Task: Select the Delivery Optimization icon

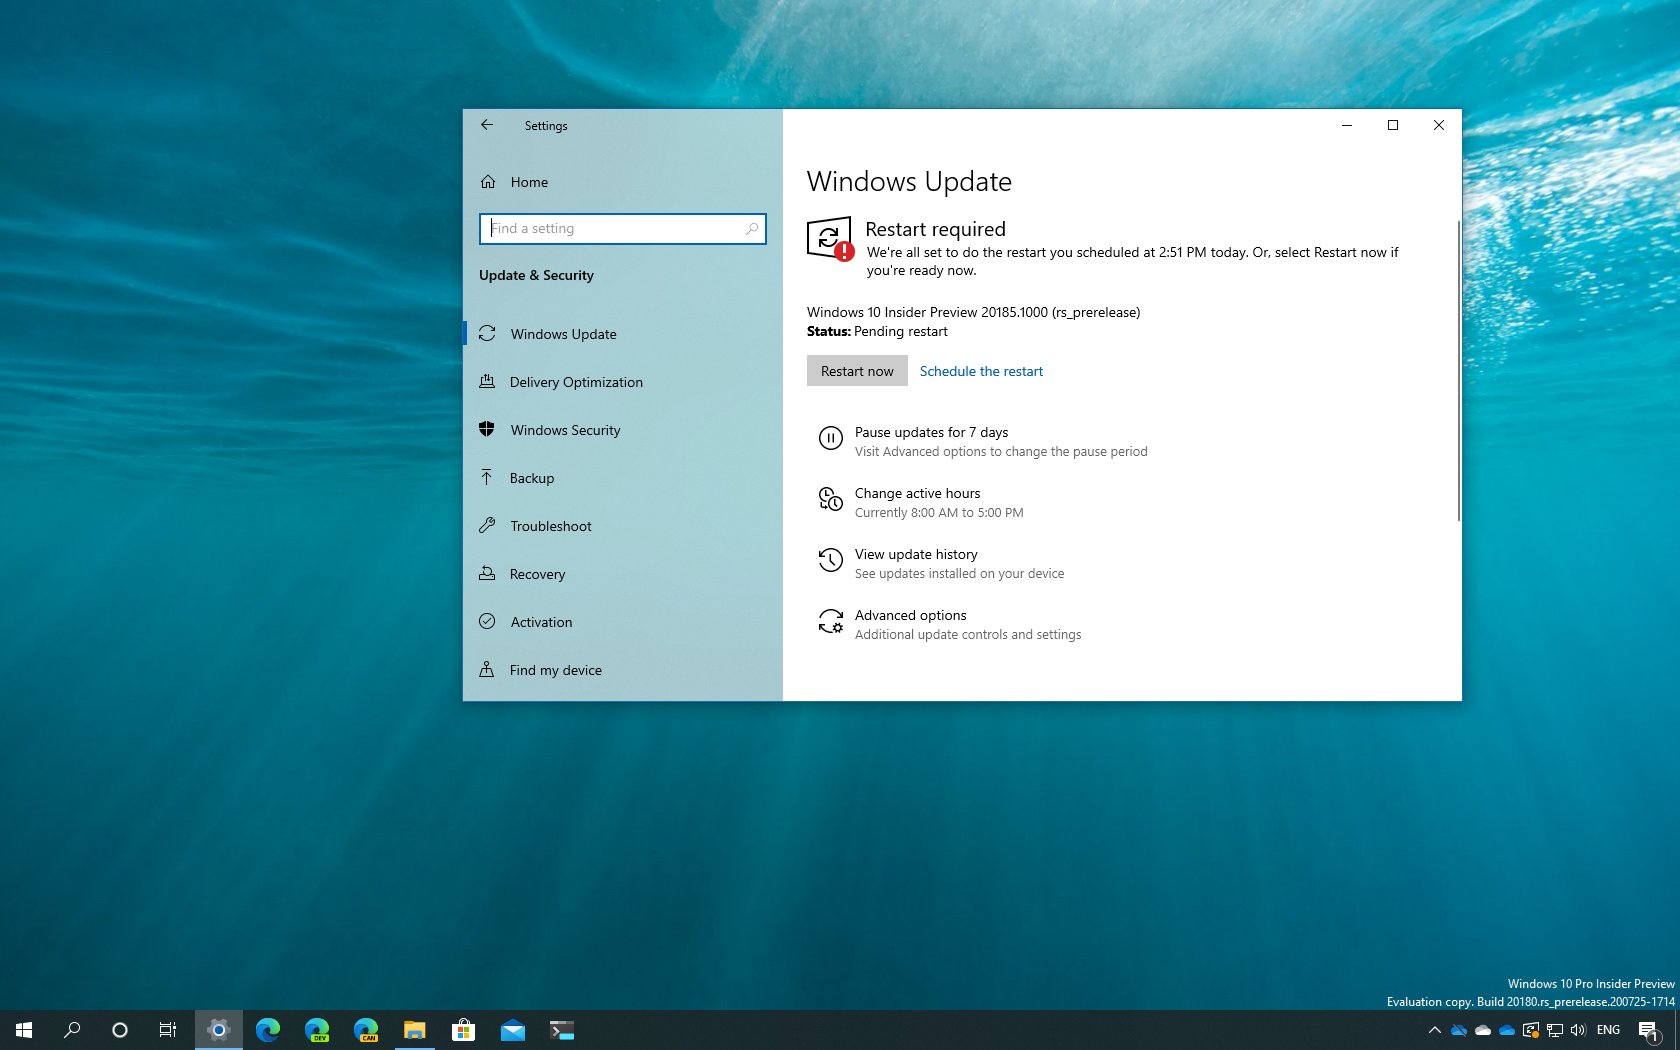Action: tap(487, 382)
